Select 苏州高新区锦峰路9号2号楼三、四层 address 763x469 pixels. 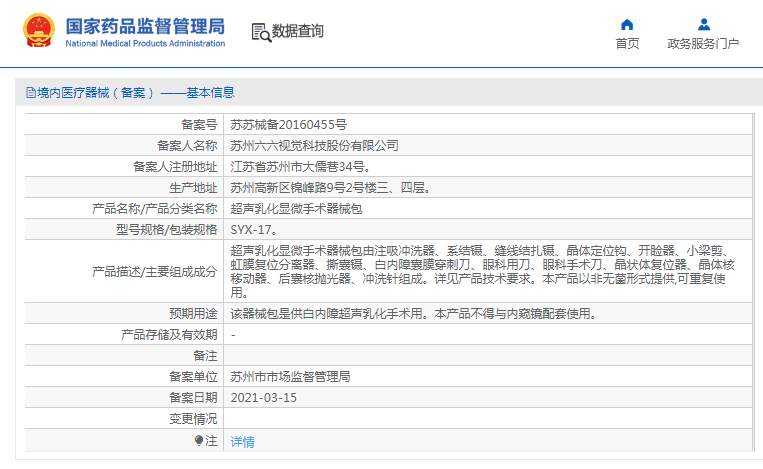330,187
